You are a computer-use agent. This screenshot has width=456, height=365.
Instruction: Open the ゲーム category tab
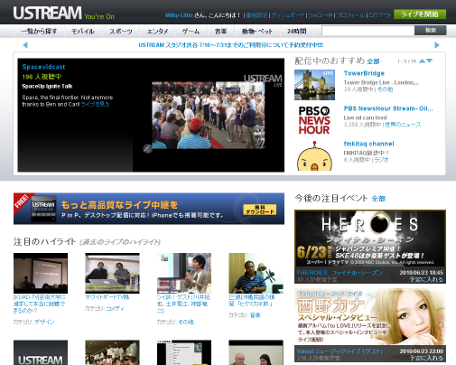(191, 31)
